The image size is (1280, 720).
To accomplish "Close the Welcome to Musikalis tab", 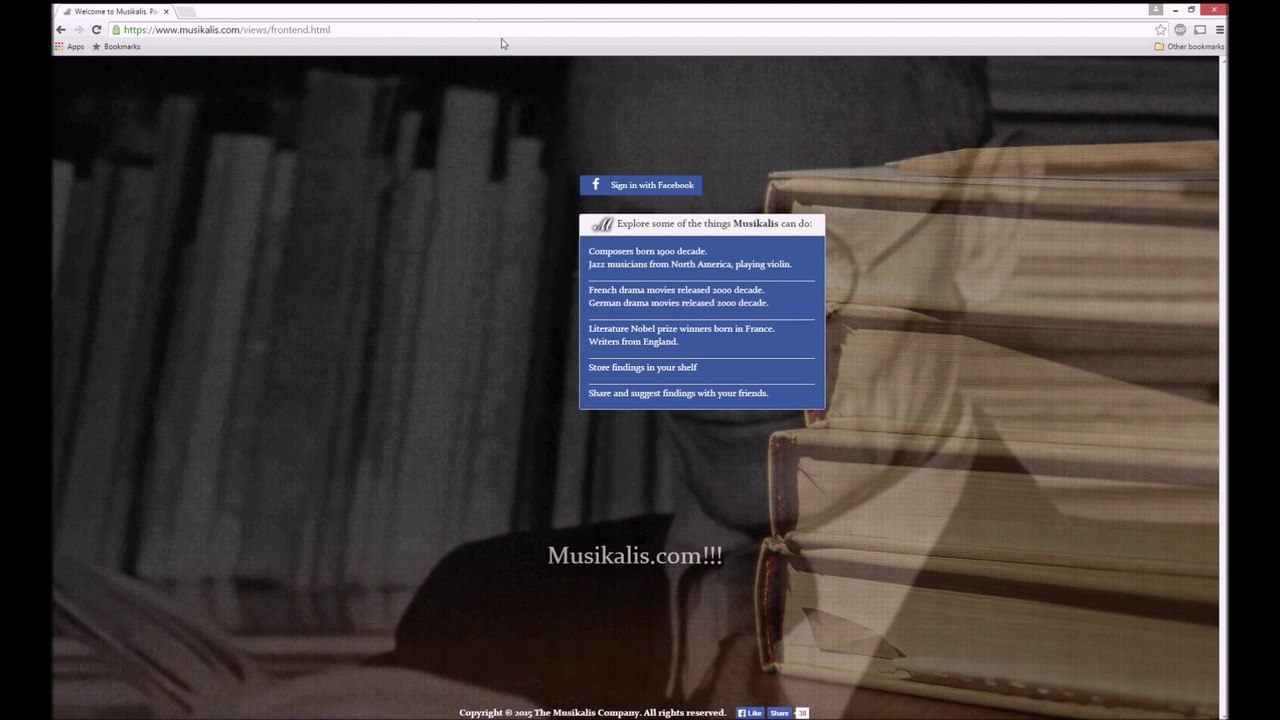I will coord(165,12).
